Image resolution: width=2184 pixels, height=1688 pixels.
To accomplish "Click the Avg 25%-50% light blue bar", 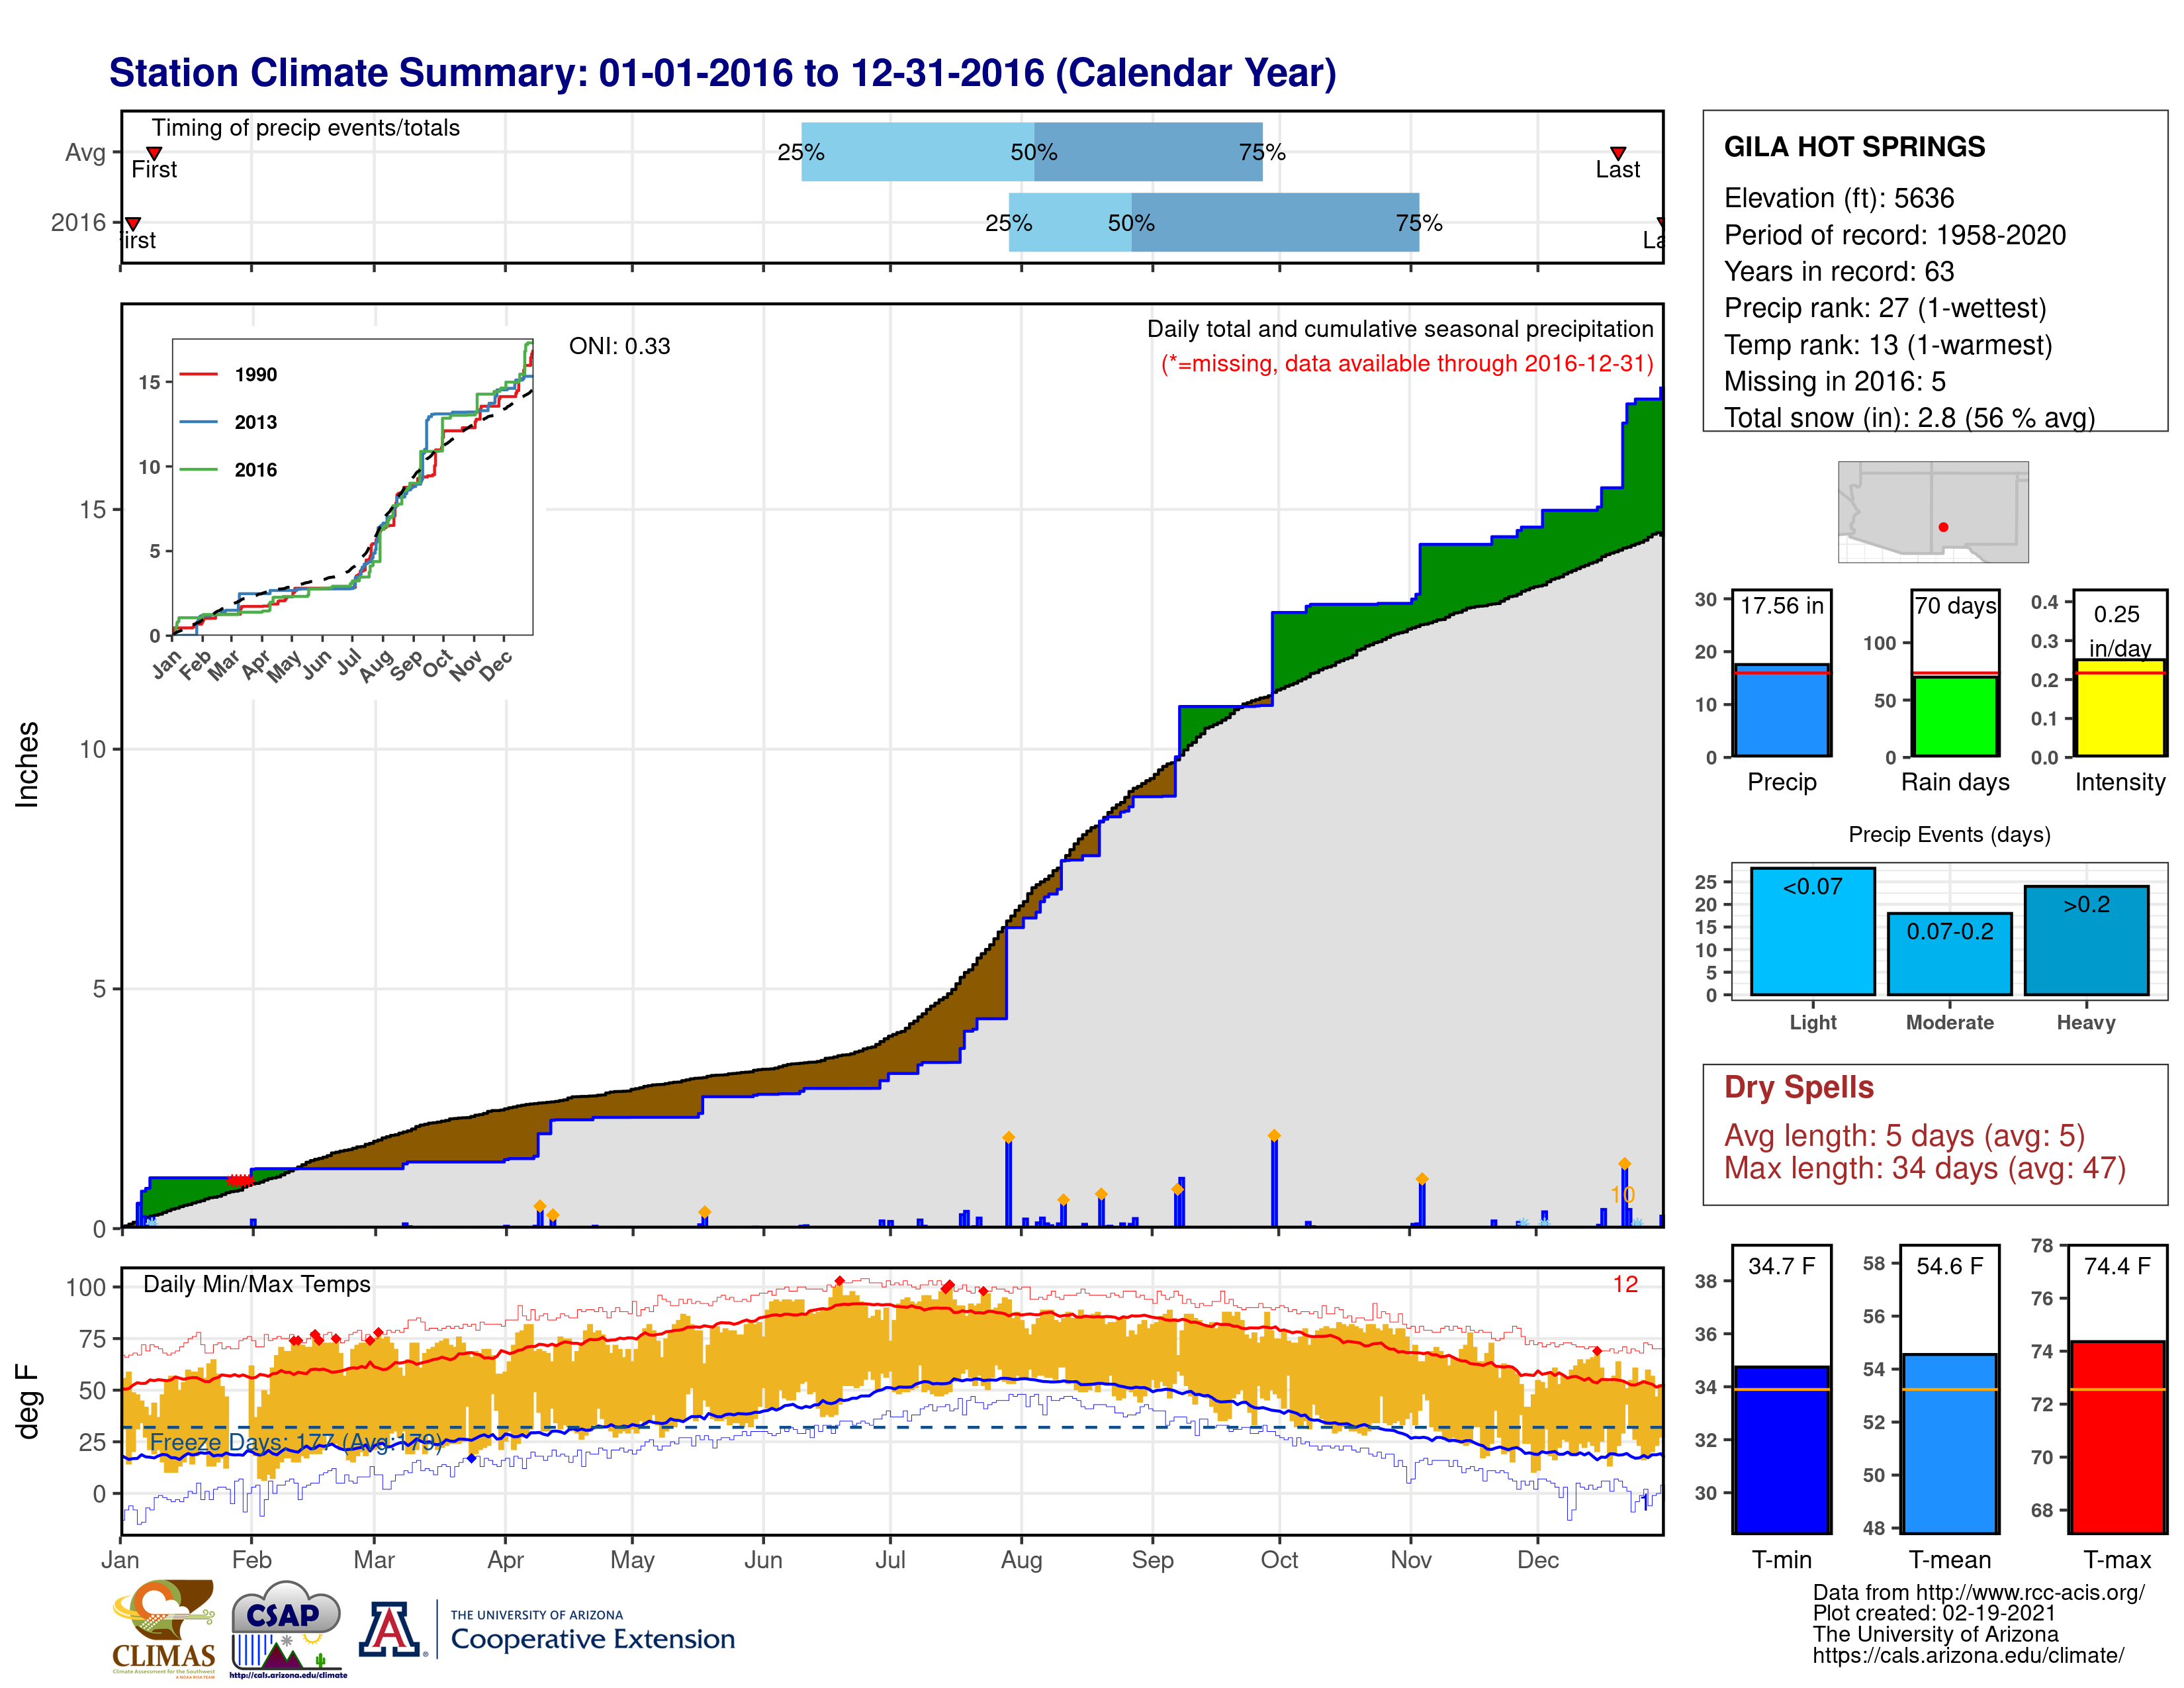I will [917, 152].
